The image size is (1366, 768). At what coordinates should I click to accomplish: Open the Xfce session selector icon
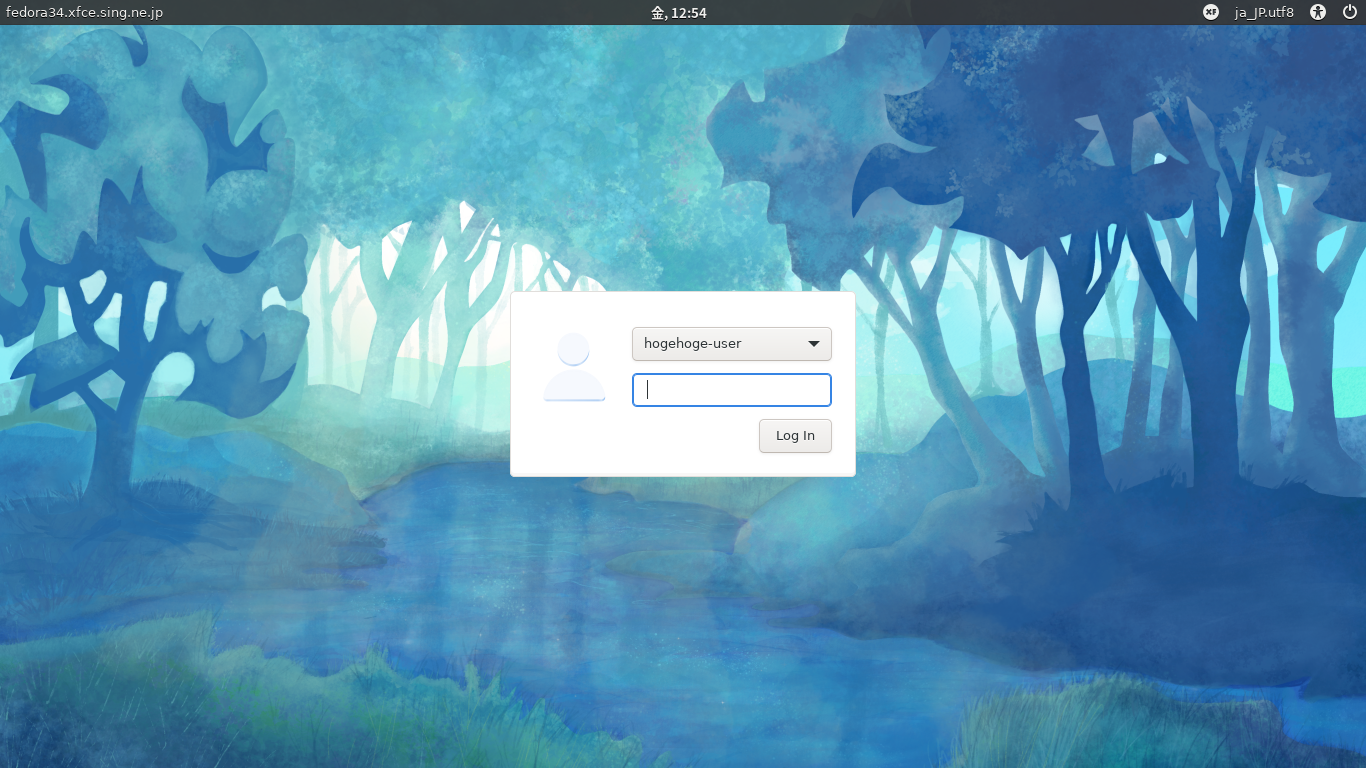pos(1211,12)
